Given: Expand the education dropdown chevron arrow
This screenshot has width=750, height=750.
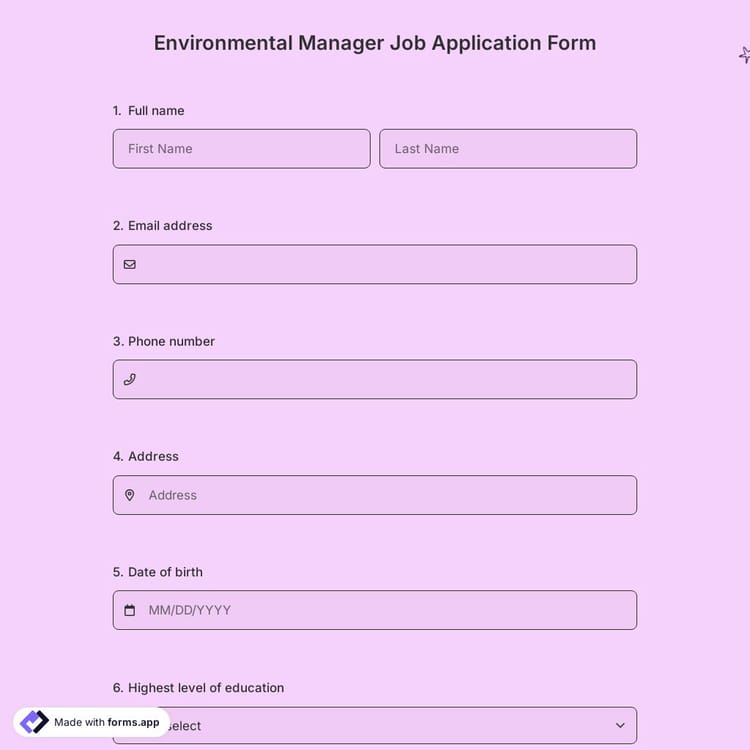Looking at the screenshot, I should (620, 725).
